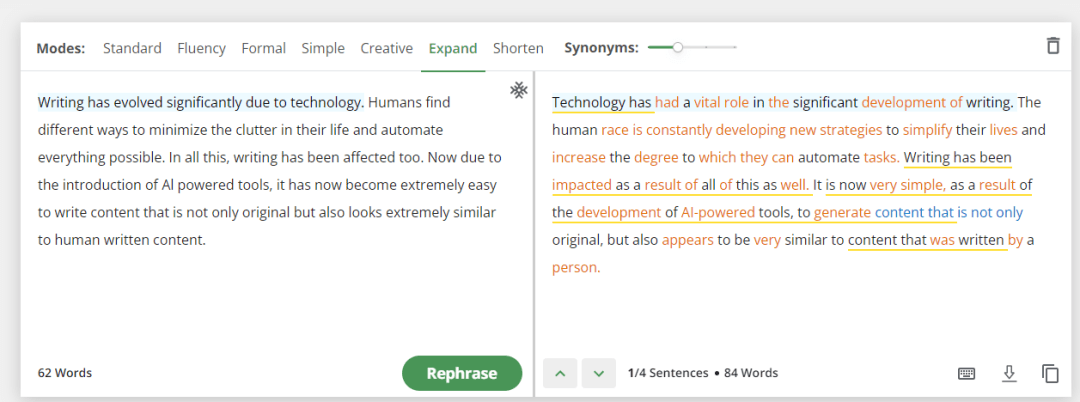
Task: Click the blue phrase 'content that is not only'
Action: 948,213
